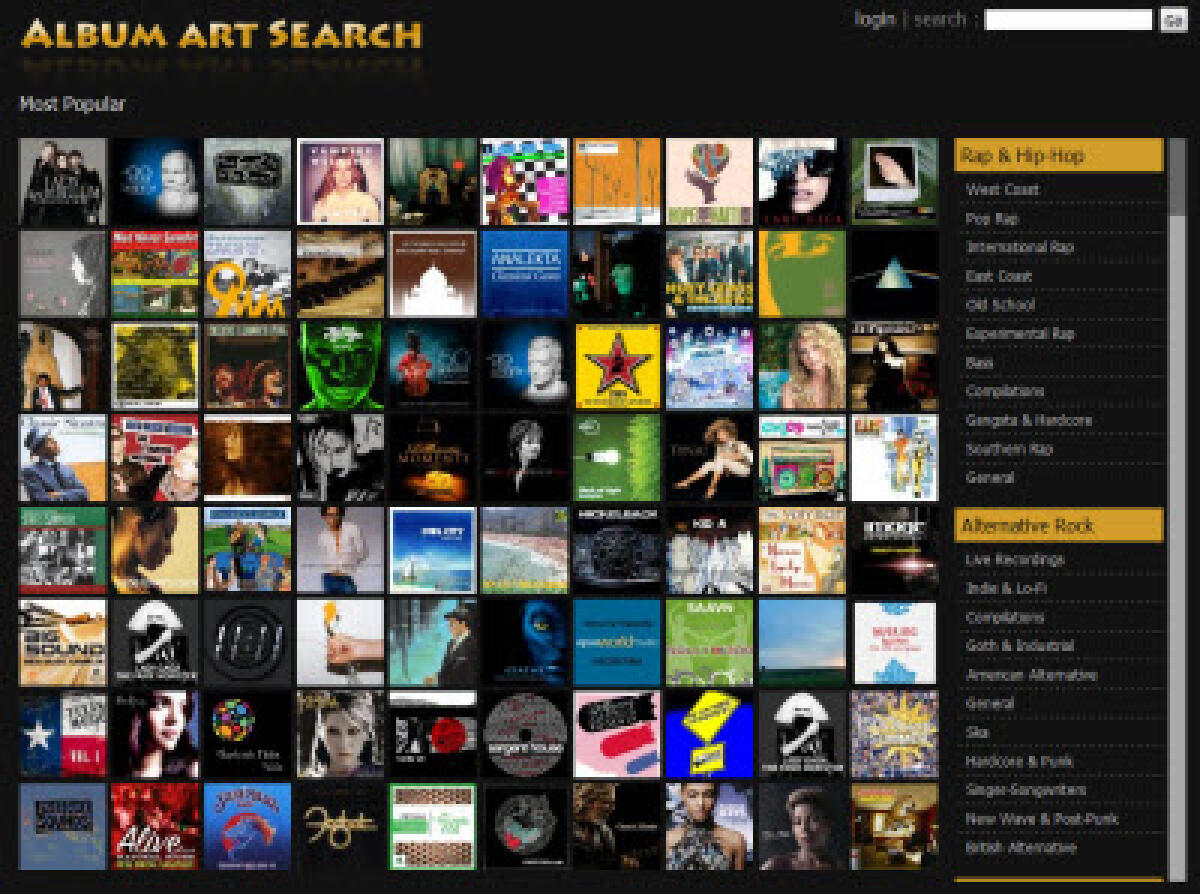Open the green robotic face album cover

click(x=340, y=366)
